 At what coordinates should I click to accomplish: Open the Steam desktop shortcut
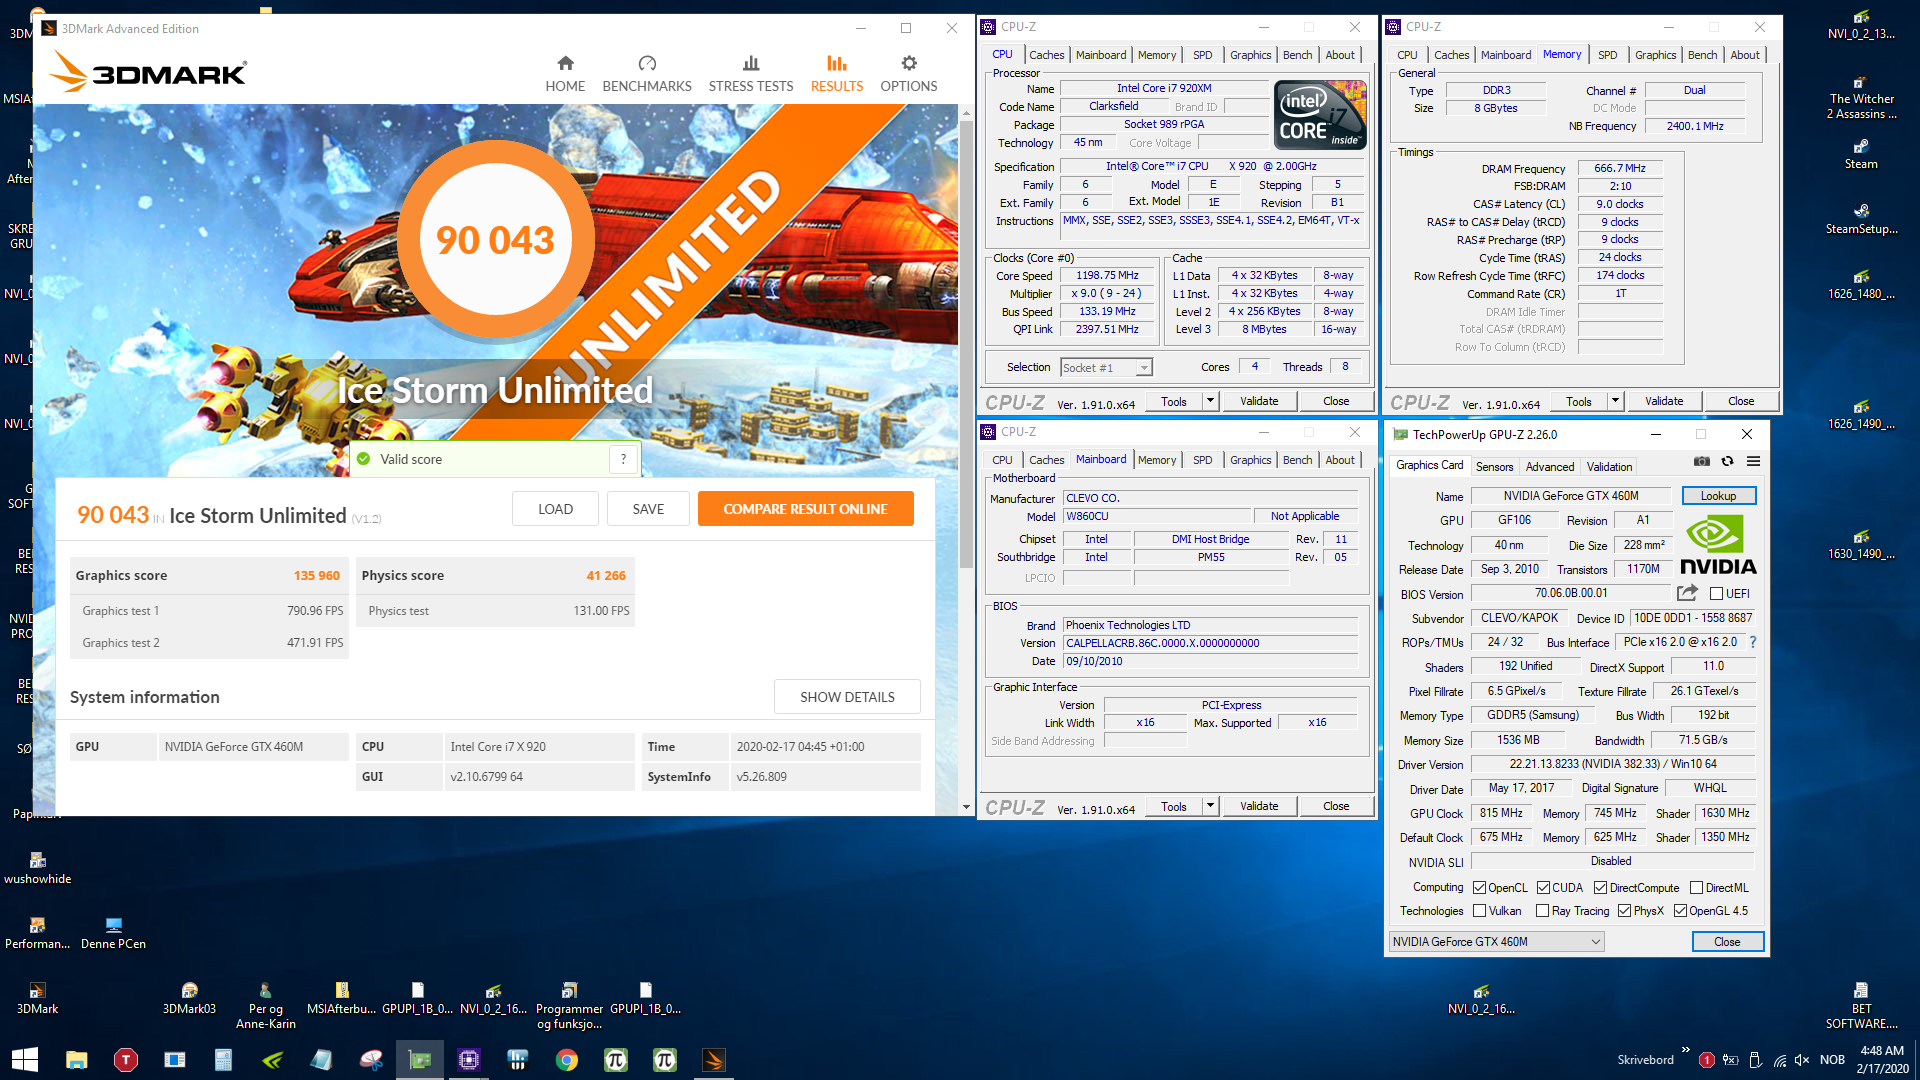coord(1861,154)
